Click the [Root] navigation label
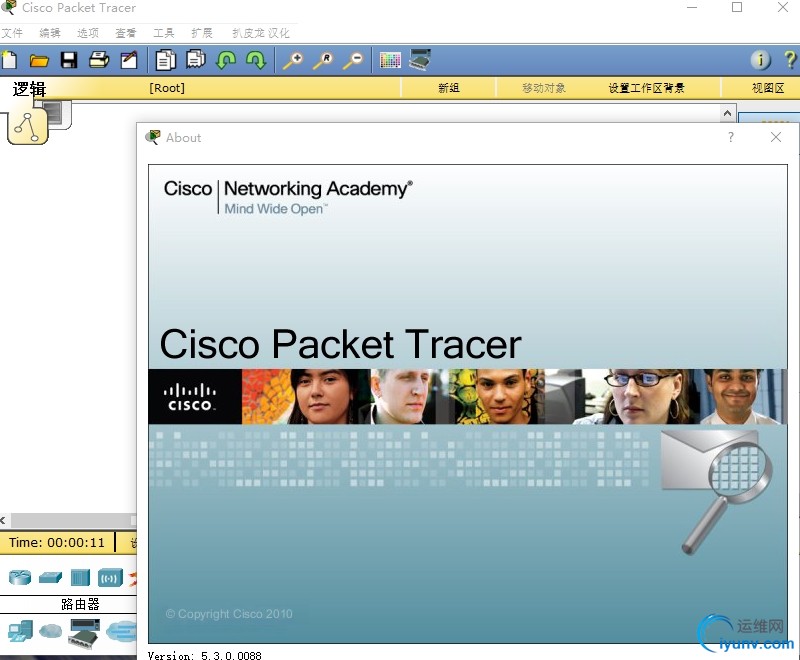800x660 pixels. [x=167, y=88]
